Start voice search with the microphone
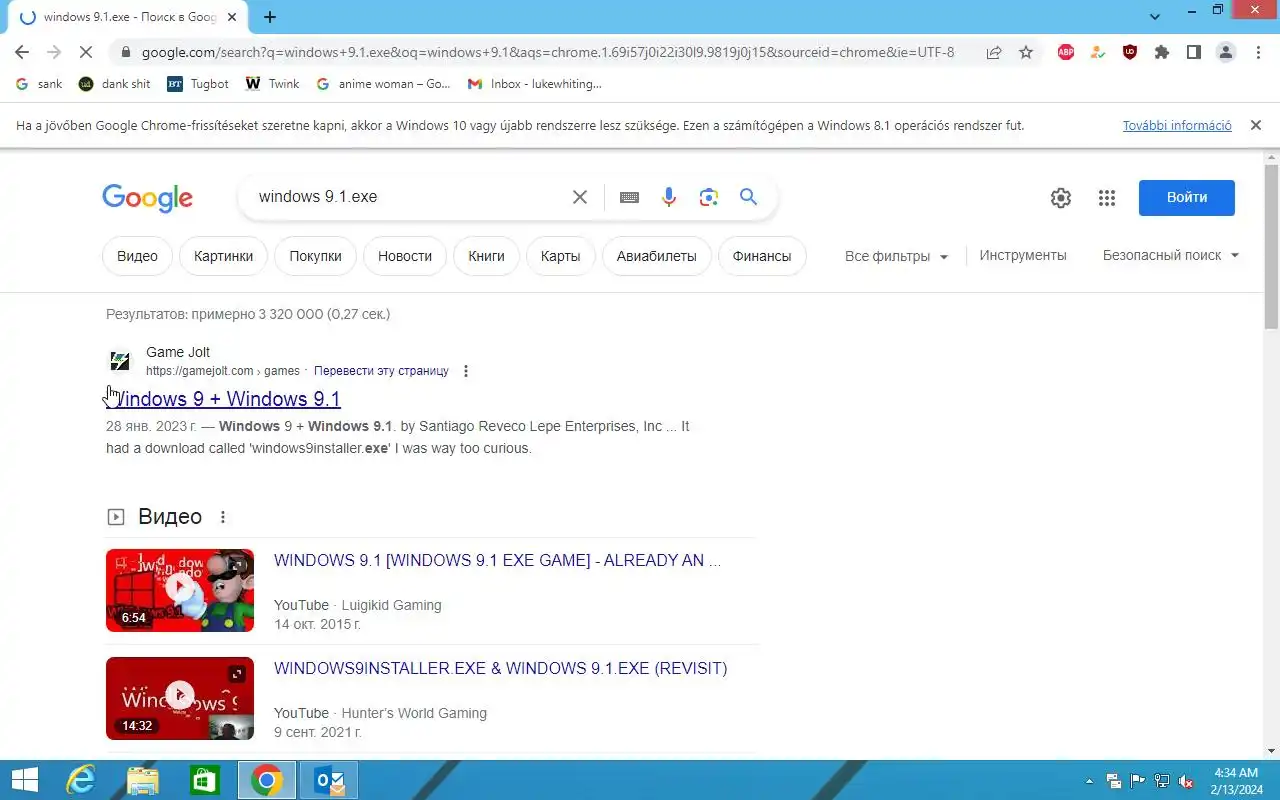1280x800 pixels. click(669, 197)
